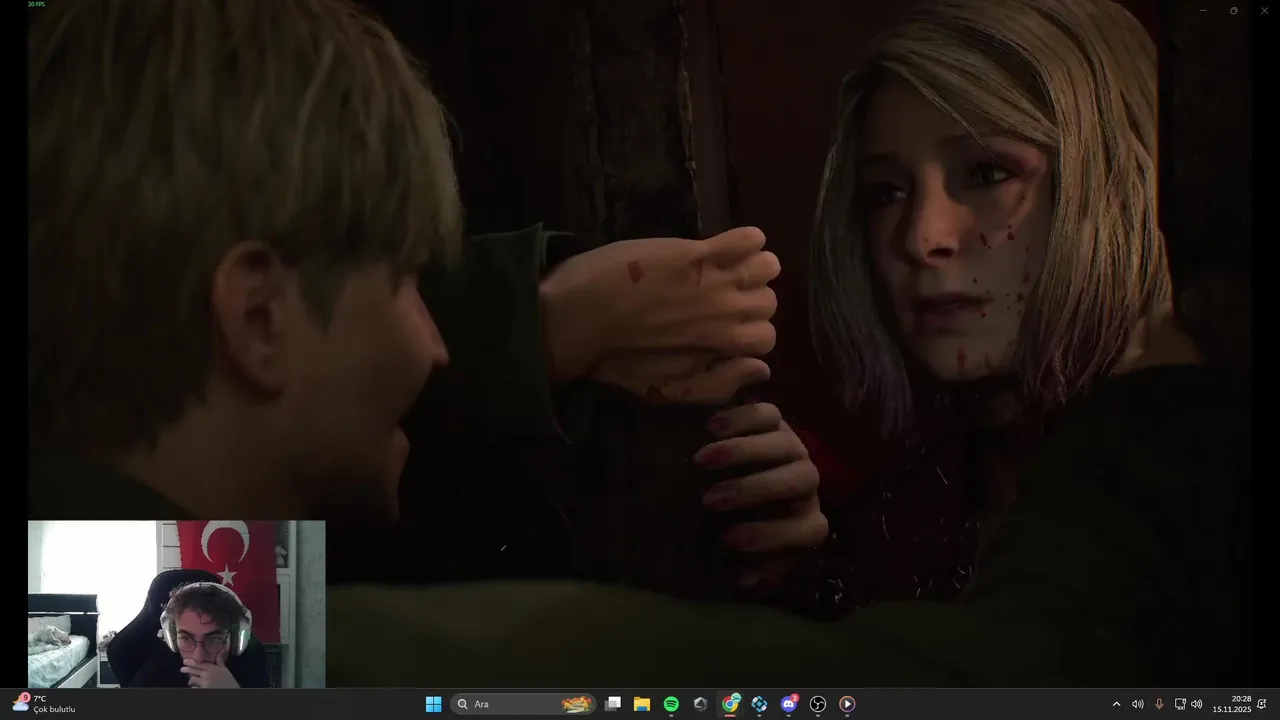
Task: Open the Windows Start menu
Action: [433, 704]
